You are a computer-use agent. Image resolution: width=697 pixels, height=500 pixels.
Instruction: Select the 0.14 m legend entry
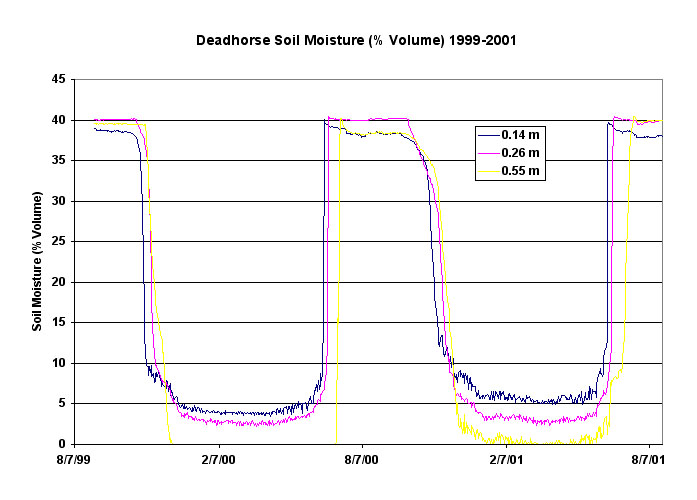(x=523, y=134)
